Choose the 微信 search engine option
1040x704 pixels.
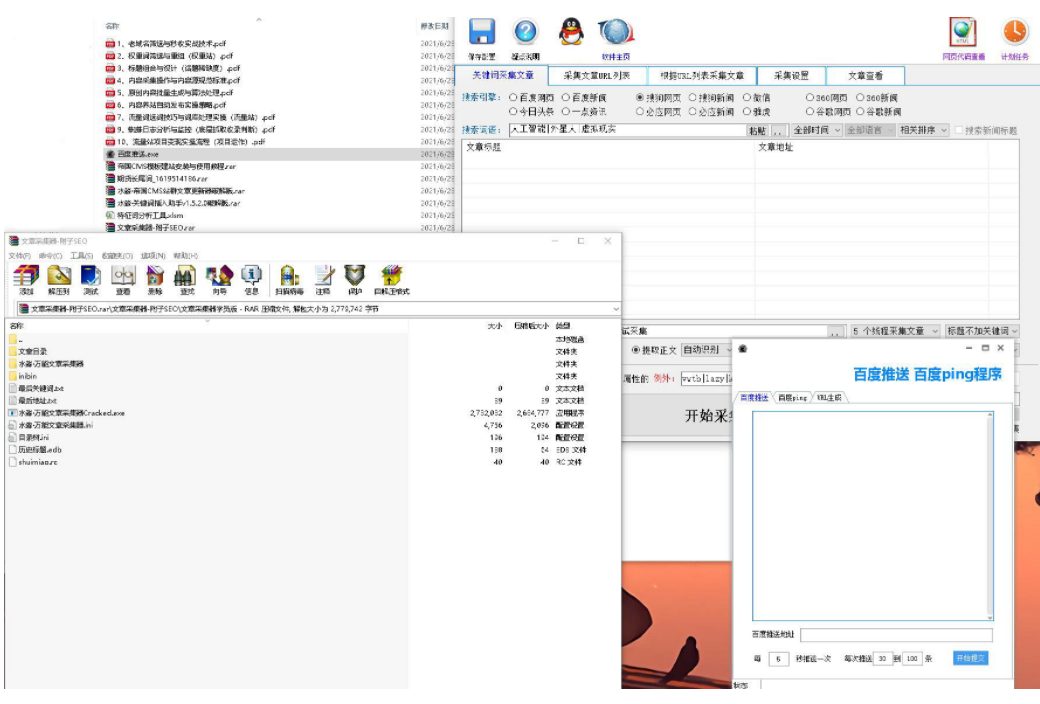747,98
